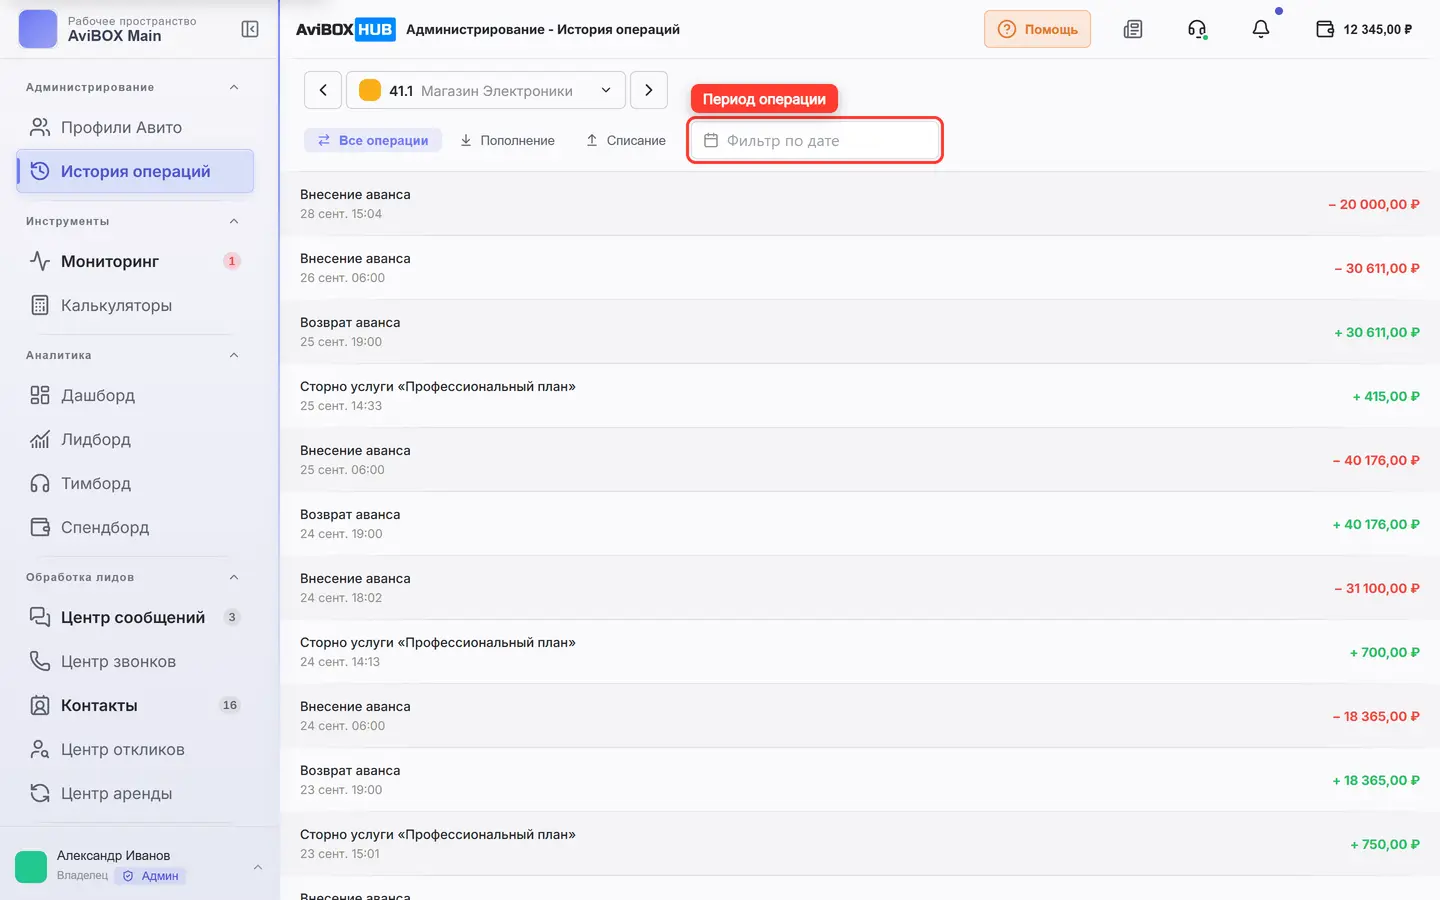Open Мониторинг in sidebar

point(135,261)
